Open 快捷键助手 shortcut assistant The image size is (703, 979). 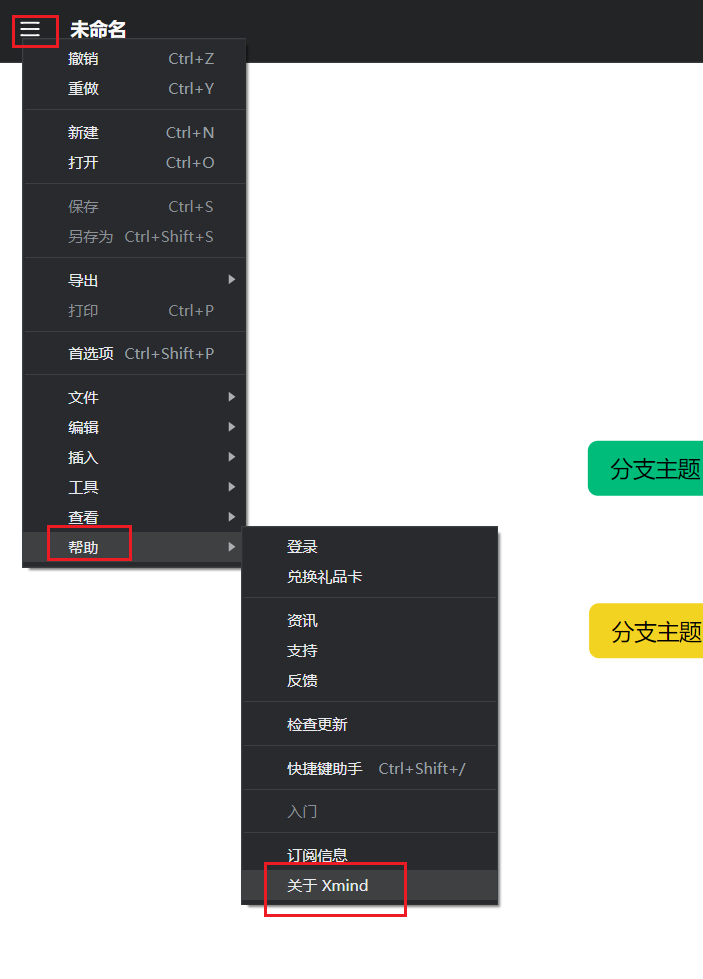click(370, 768)
